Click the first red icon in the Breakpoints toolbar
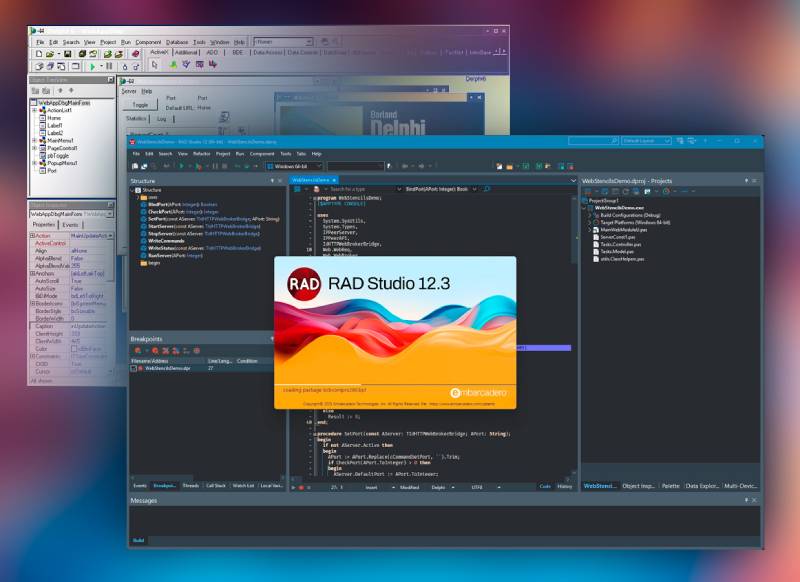This screenshot has width=800, height=582. coord(138,351)
